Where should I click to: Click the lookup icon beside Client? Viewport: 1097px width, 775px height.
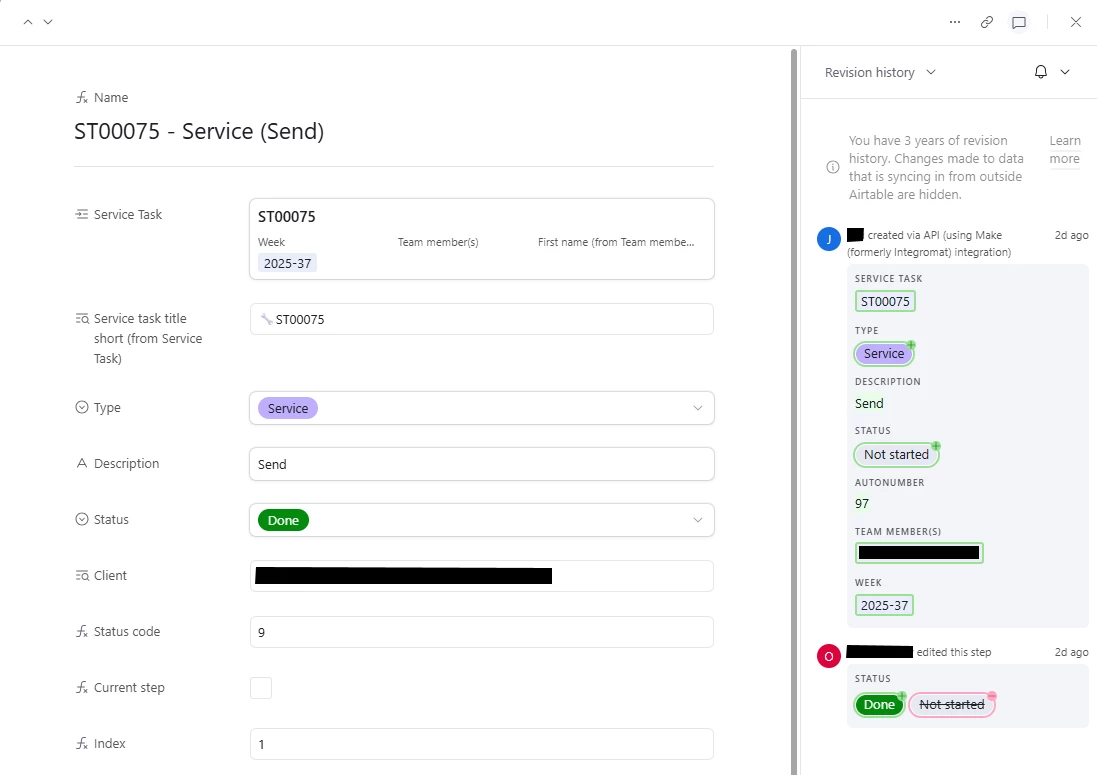[x=82, y=575]
